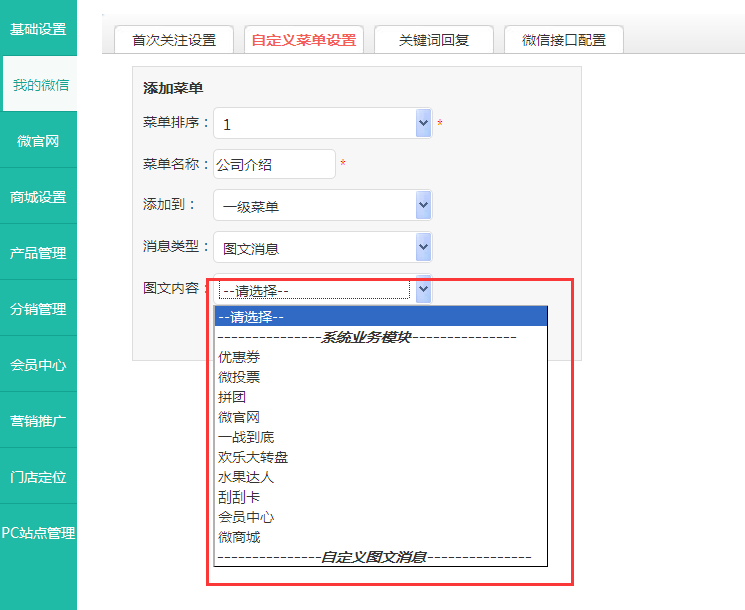Pick 欢乐大转盘 from the dropdown options

coord(253,457)
